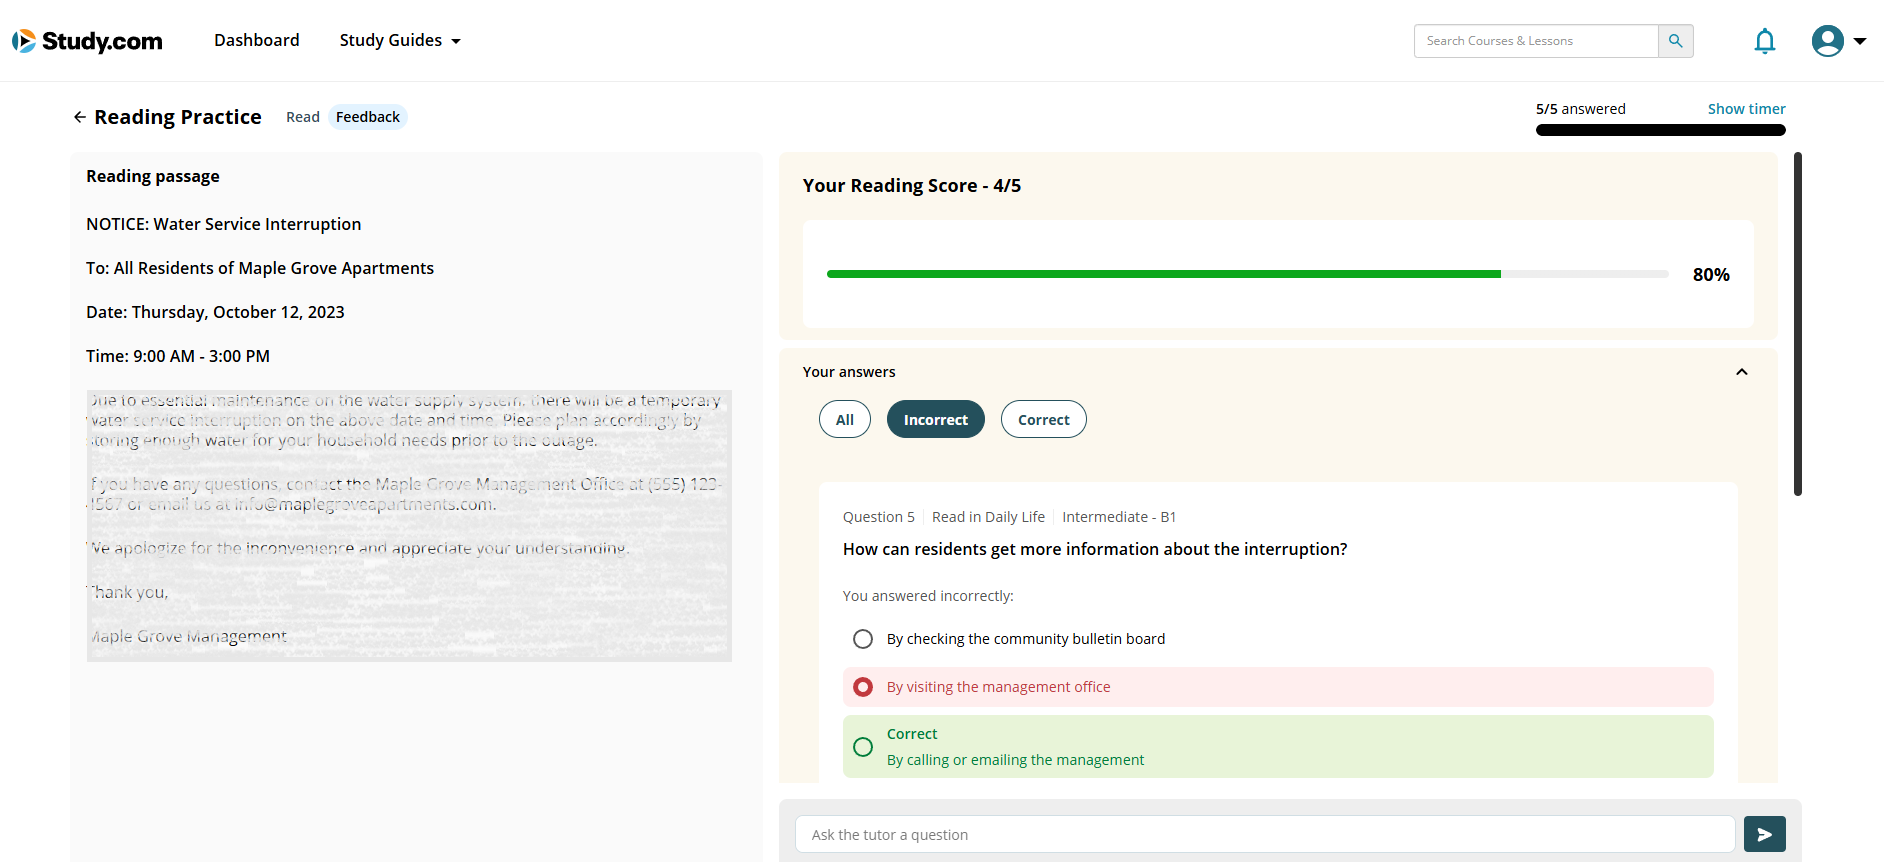Open account menu dropdown arrow
The image size is (1884, 862).
click(1860, 41)
